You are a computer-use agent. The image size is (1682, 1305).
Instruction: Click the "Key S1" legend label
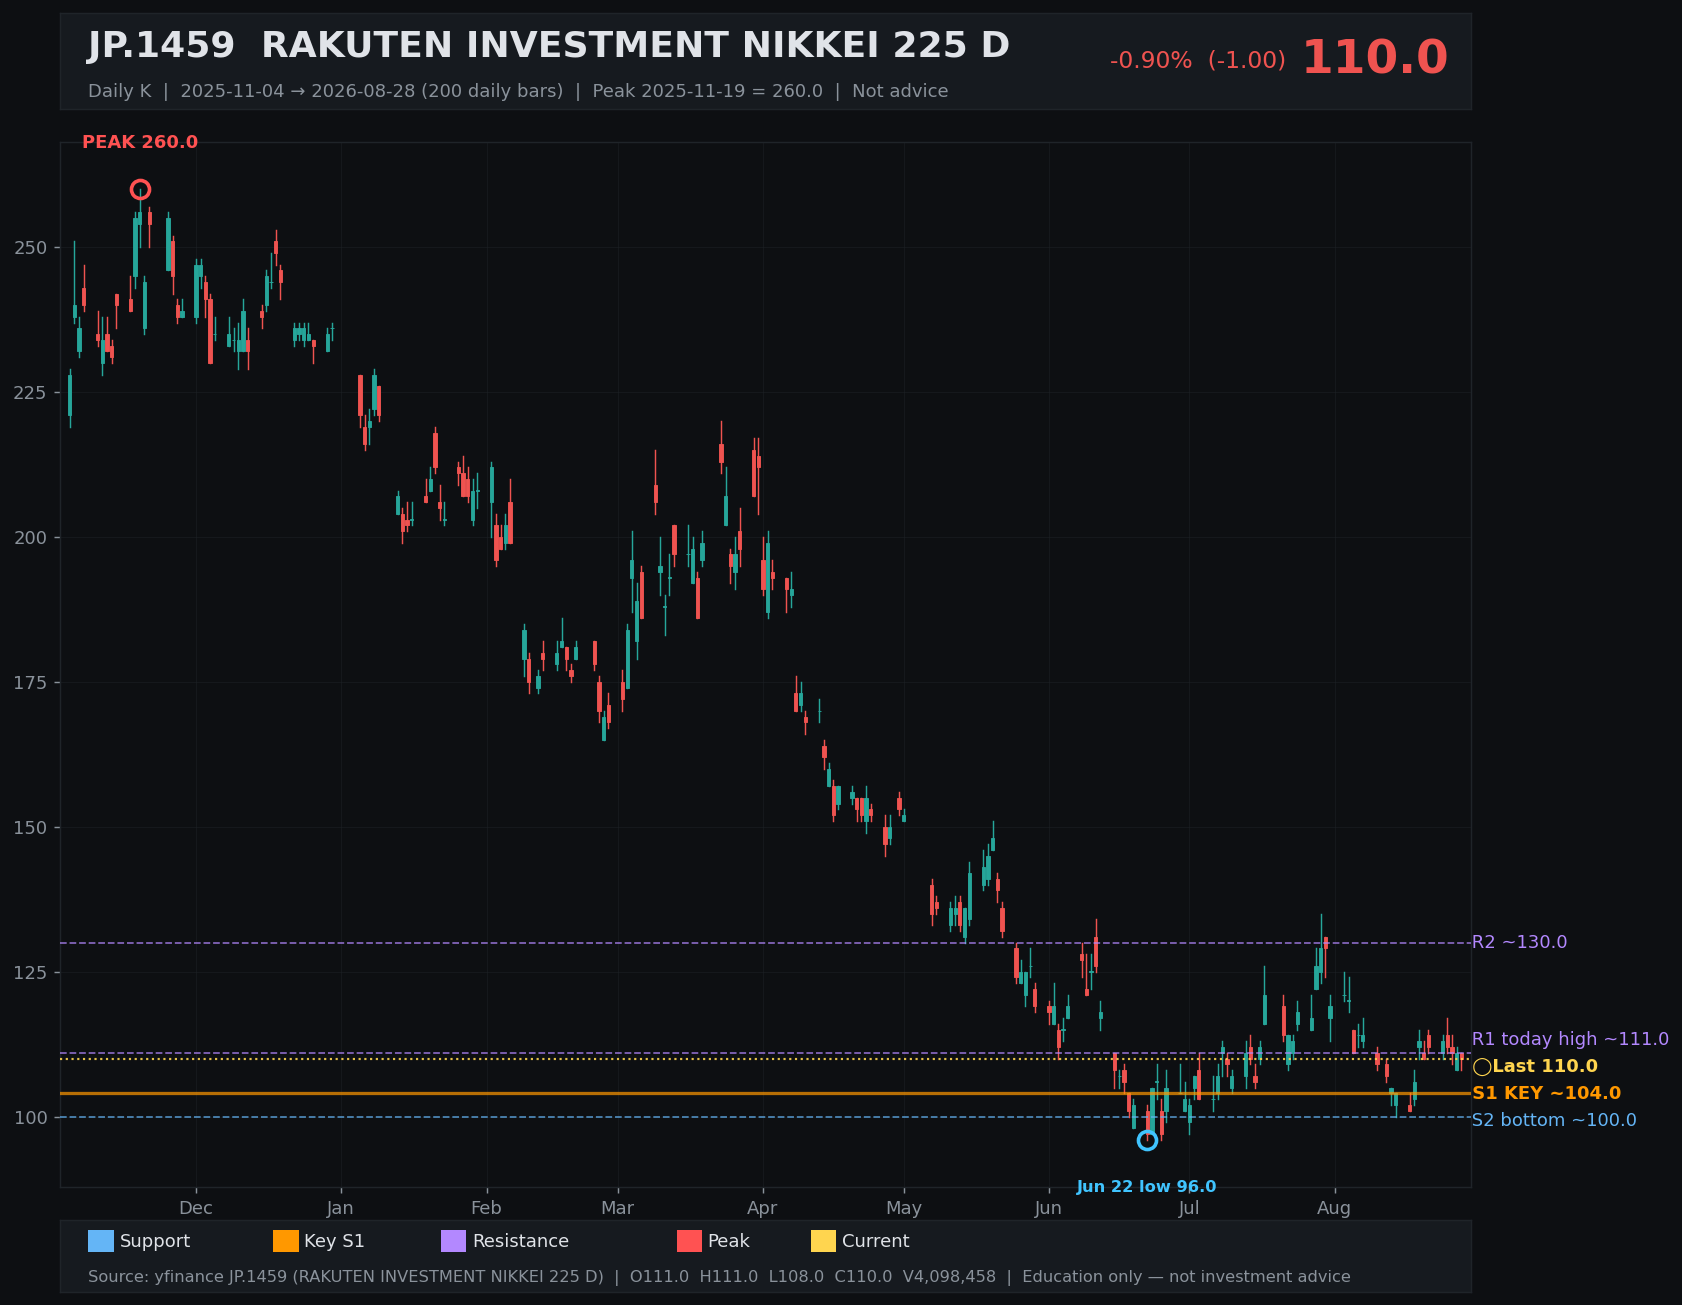click(334, 1241)
